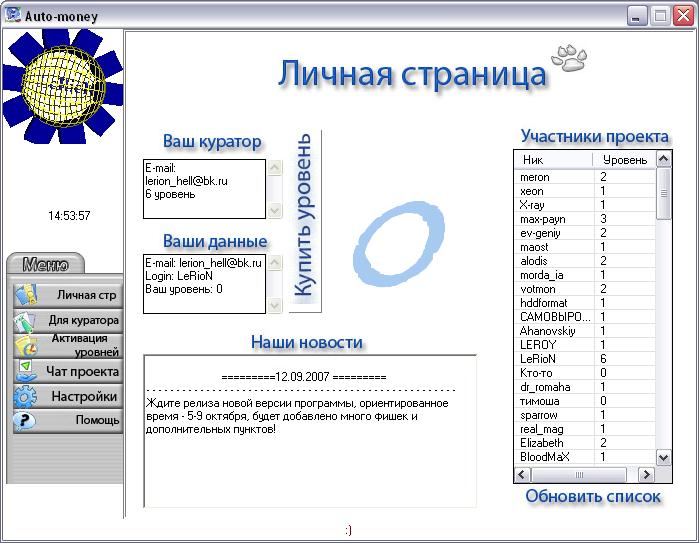Select participant row real_mag
Viewport: 699px width, 543px height.
pos(585,429)
